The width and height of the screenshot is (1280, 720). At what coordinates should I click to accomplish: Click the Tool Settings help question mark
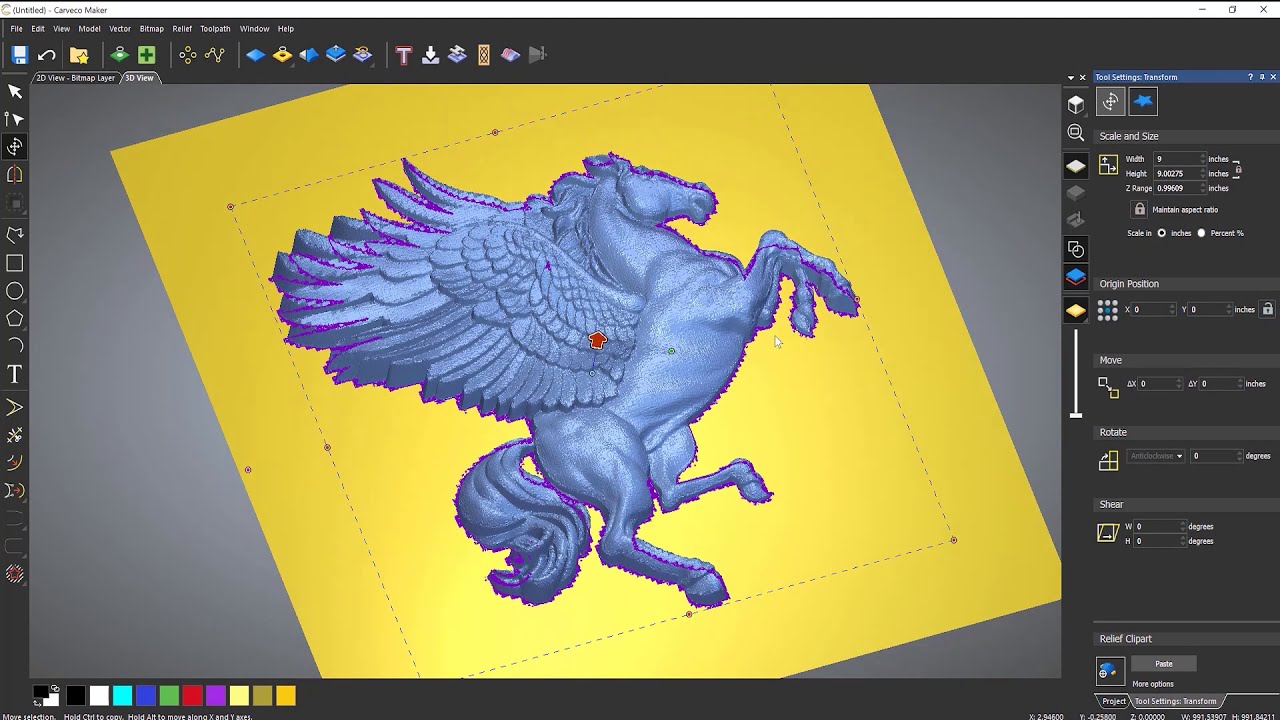point(1250,77)
